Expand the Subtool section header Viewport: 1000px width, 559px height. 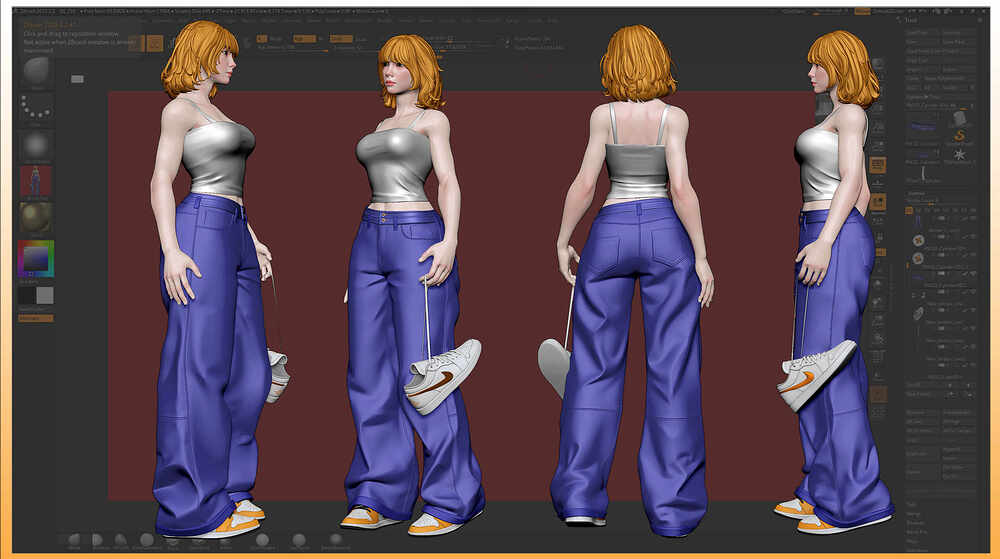[x=916, y=192]
